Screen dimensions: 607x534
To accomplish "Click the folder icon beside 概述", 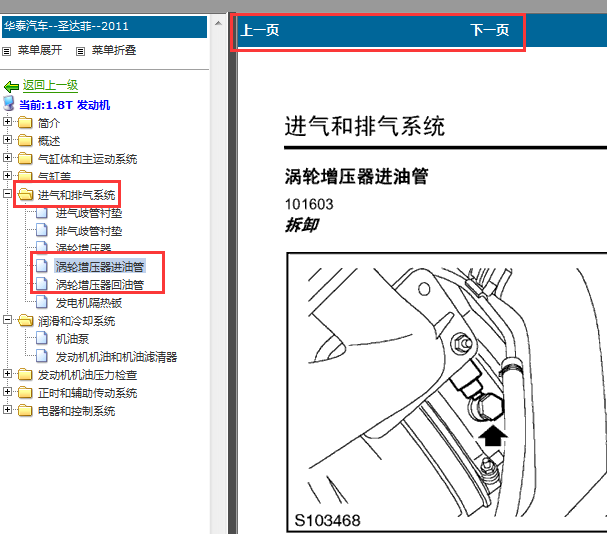I will (25, 140).
